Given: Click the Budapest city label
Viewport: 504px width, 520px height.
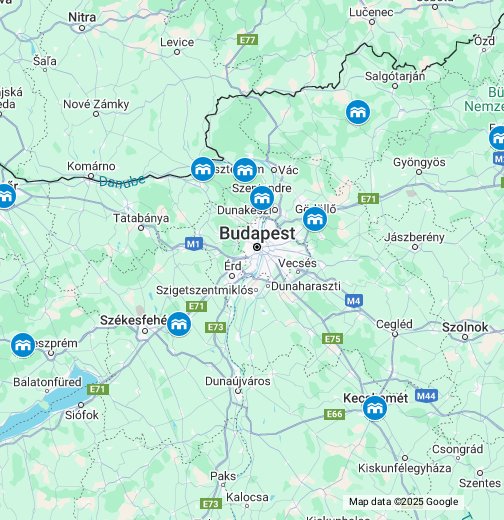Looking at the screenshot, I should click(x=257, y=233).
